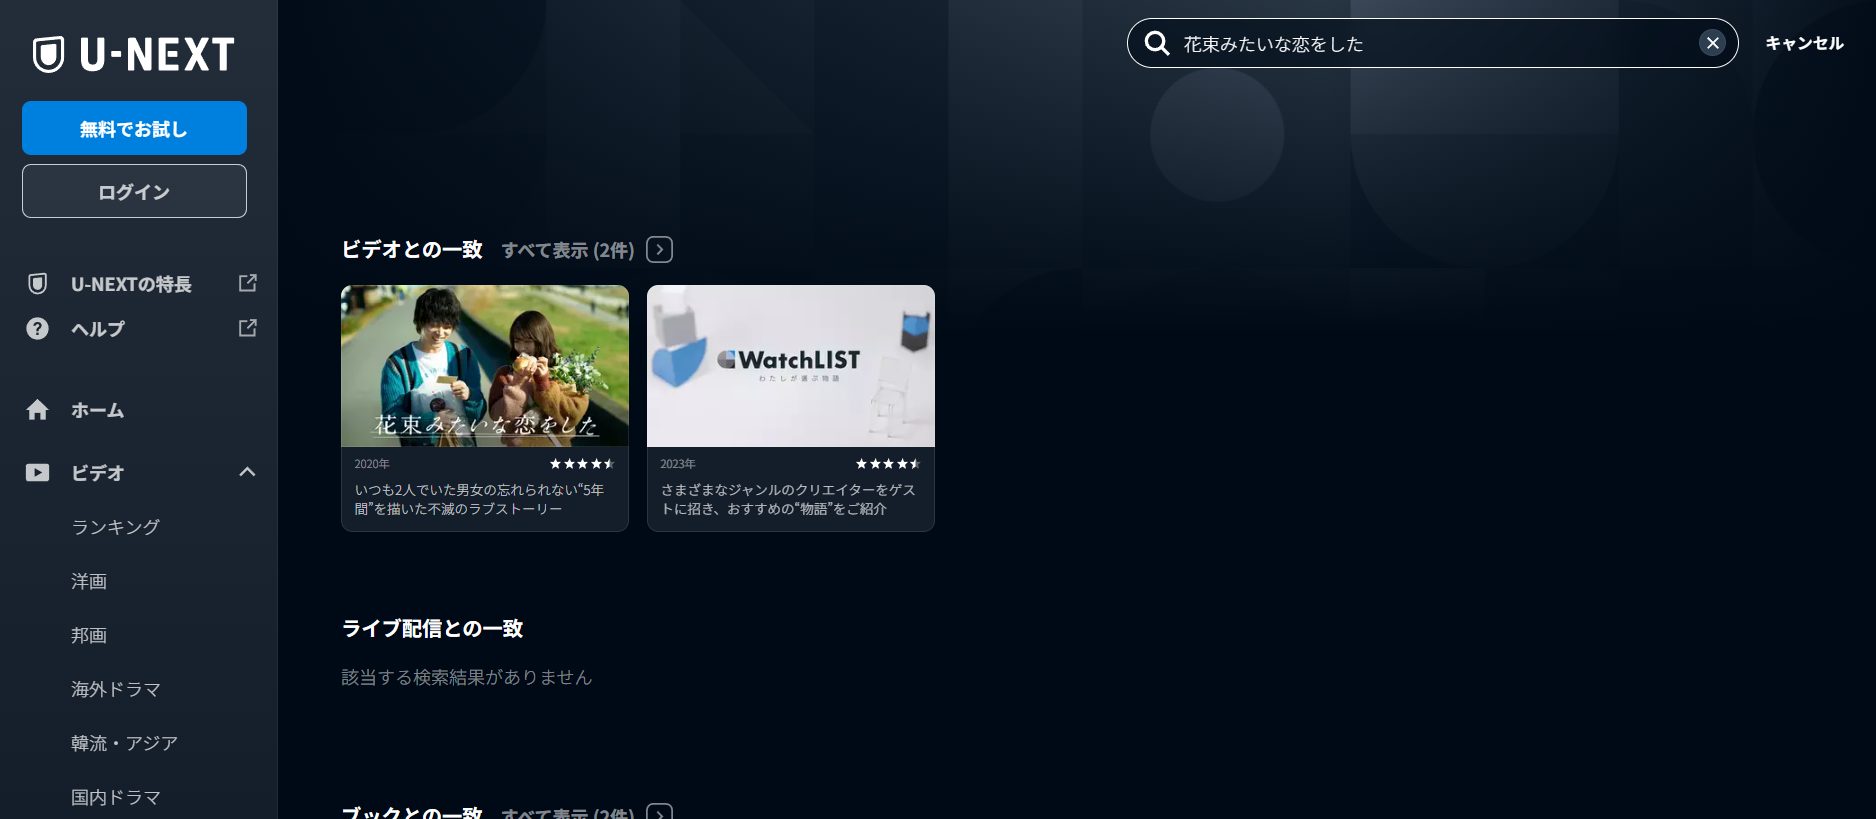This screenshot has height=819, width=1876.
Task: Click the search magnifier icon
Action: coord(1157,43)
